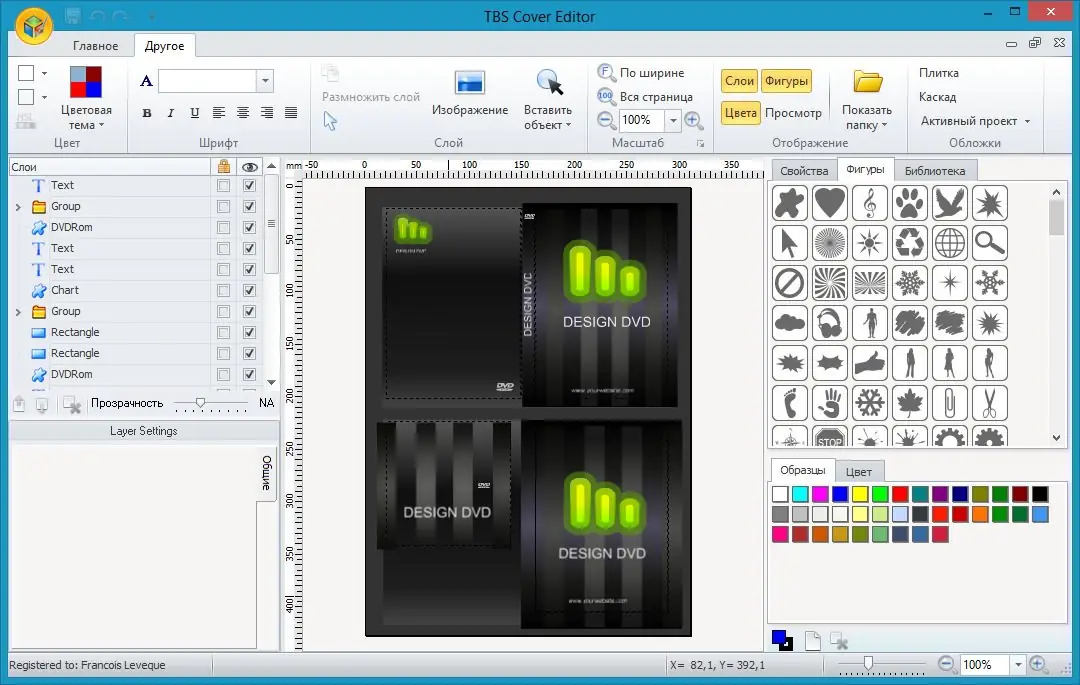Pick the recycle-arrows shape
Viewport: 1080px width, 685px height.
click(909, 243)
